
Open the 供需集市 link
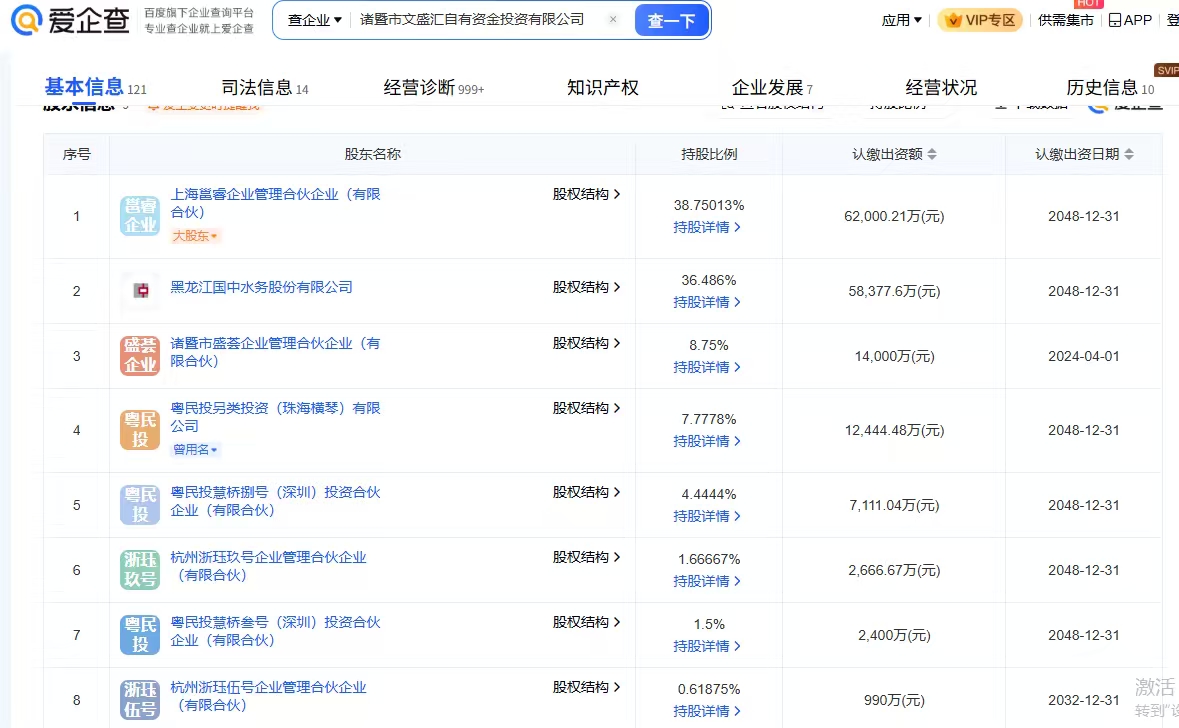[x=1065, y=20]
